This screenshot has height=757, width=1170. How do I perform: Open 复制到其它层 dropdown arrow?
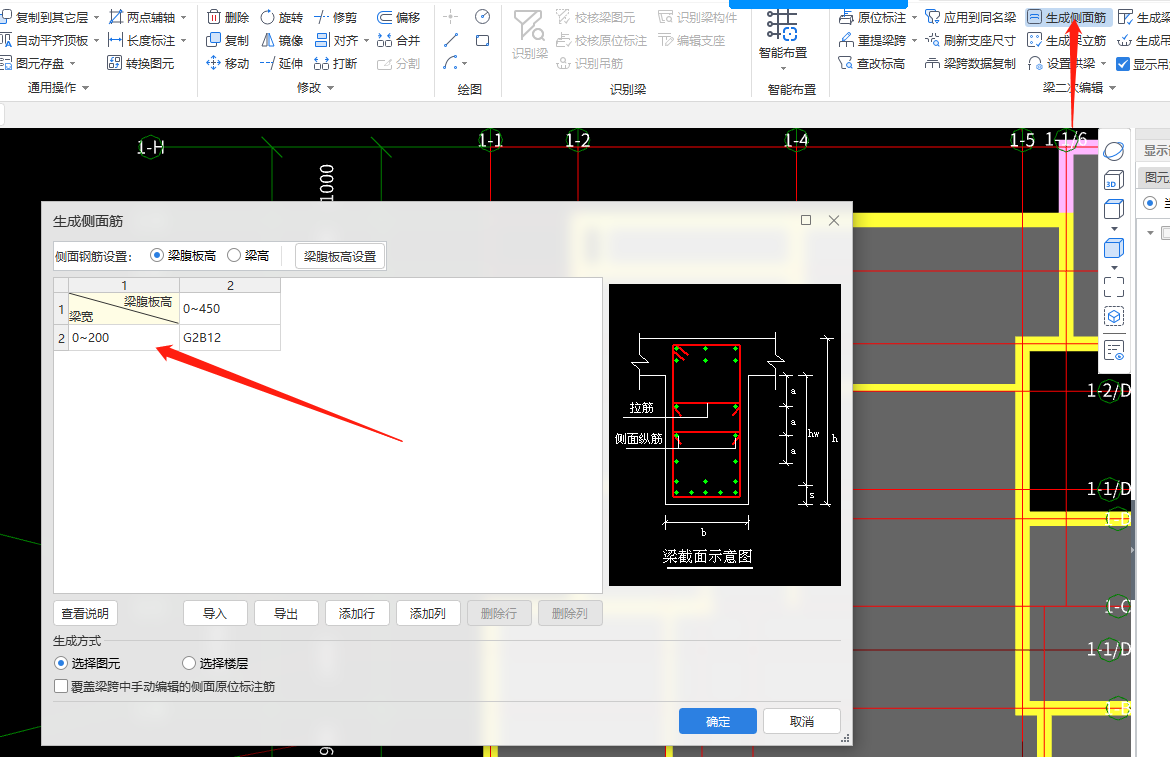click(x=96, y=17)
